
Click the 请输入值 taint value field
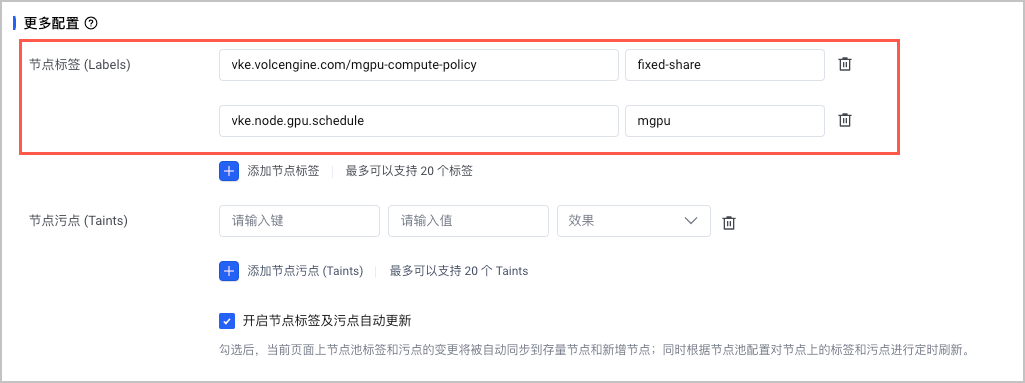click(468, 221)
